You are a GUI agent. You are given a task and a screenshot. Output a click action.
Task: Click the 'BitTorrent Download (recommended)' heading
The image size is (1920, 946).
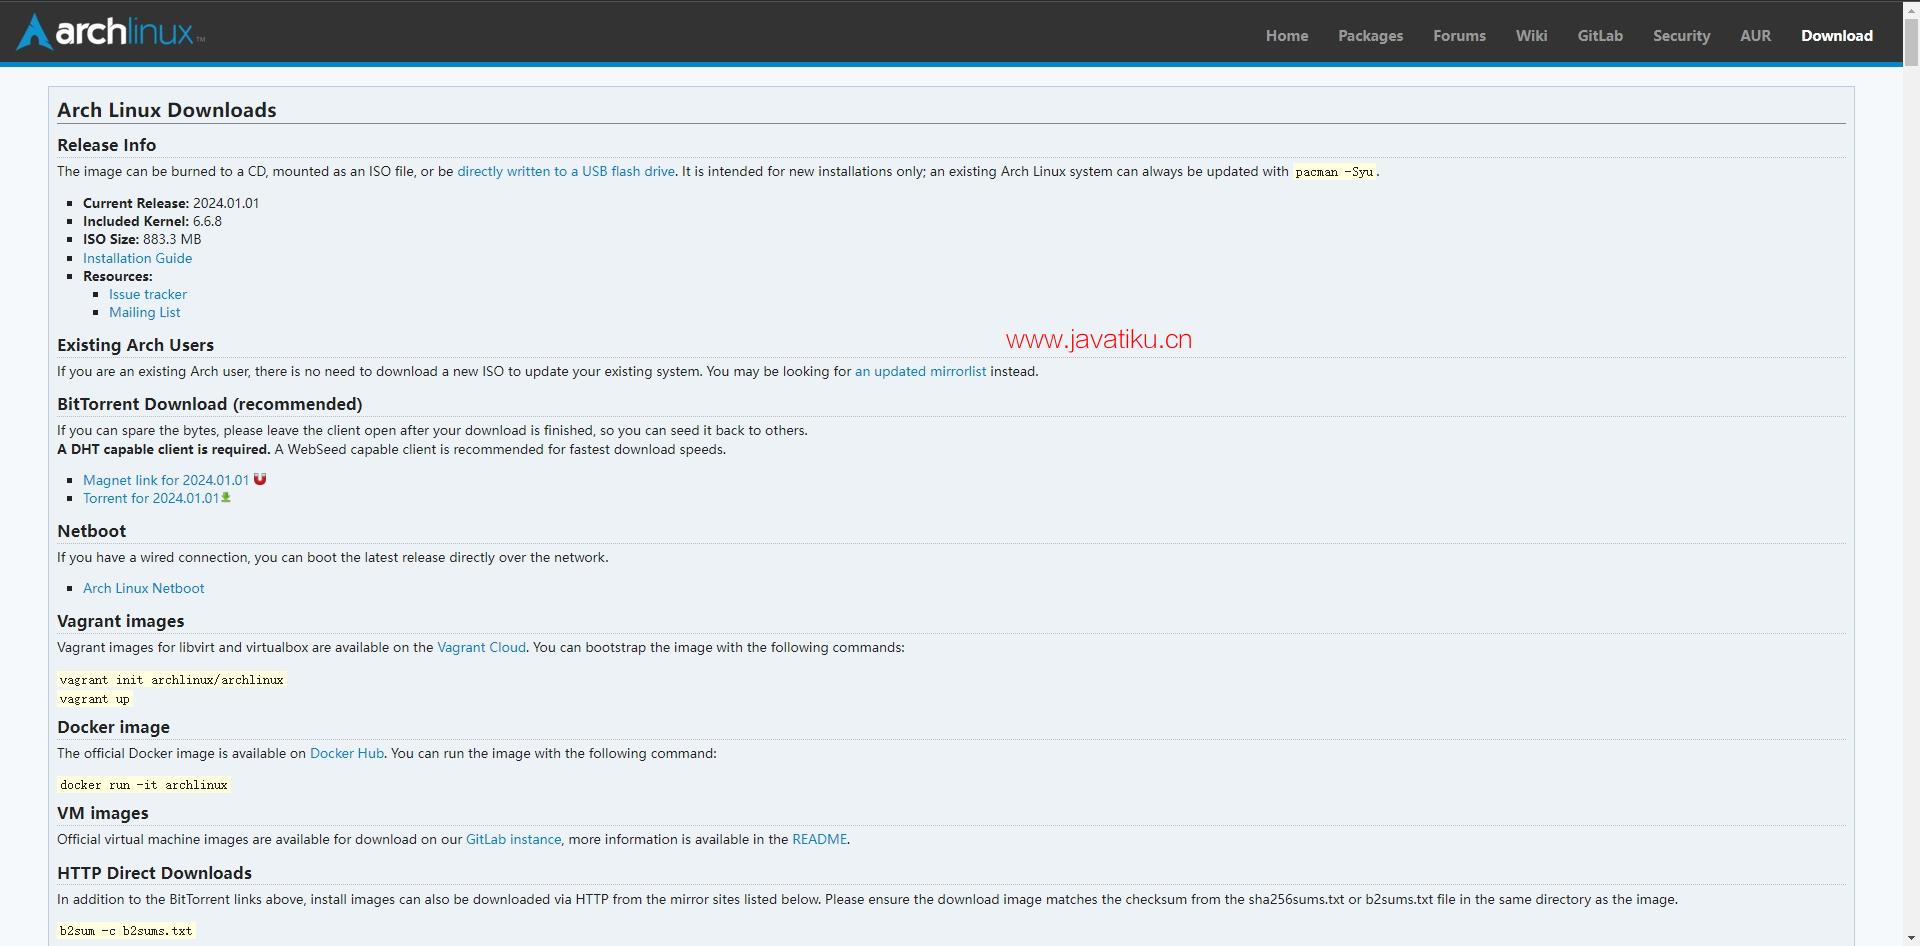click(x=210, y=404)
